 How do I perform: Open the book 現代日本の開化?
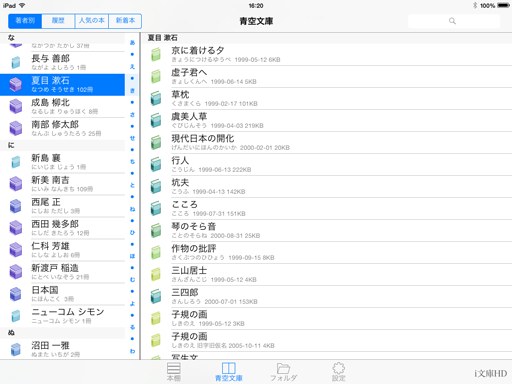[x=326, y=143]
